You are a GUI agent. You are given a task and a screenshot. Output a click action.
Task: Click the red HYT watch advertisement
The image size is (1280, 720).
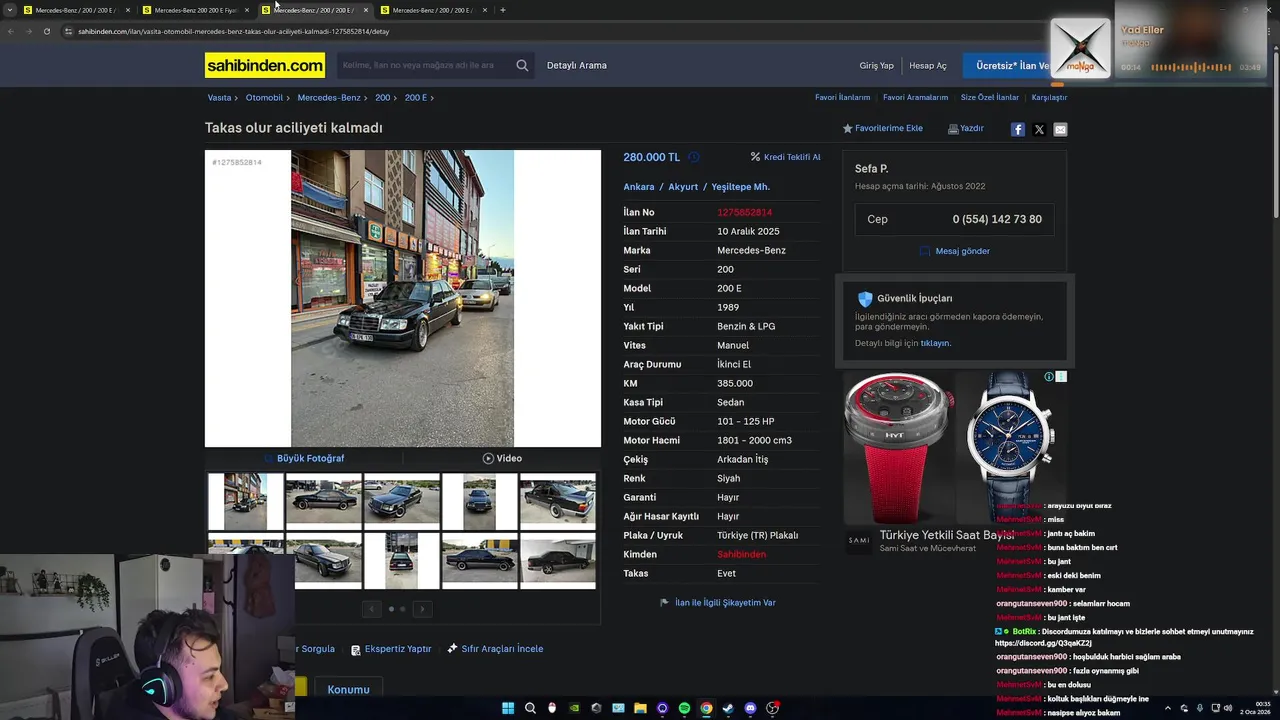pyautogui.click(x=897, y=448)
